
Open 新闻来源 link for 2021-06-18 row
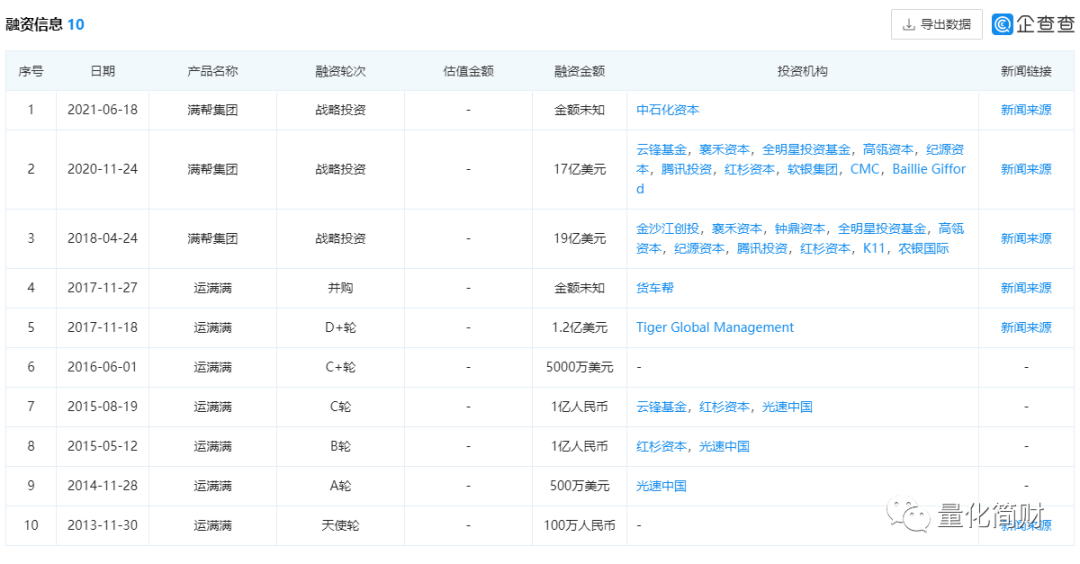[x=1026, y=109]
